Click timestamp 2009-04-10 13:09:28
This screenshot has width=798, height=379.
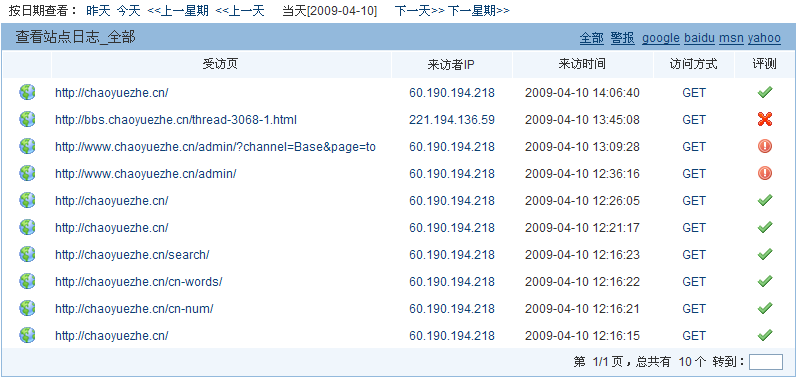pos(582,147)
